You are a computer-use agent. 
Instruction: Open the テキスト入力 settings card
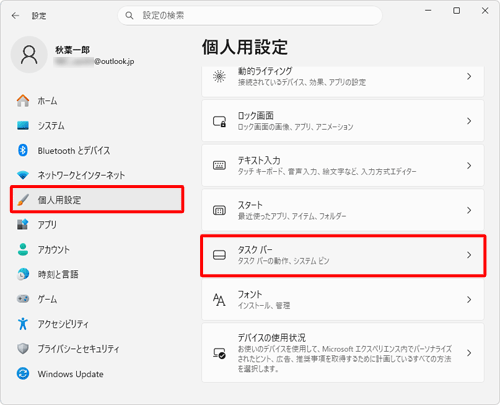point(343,166)
